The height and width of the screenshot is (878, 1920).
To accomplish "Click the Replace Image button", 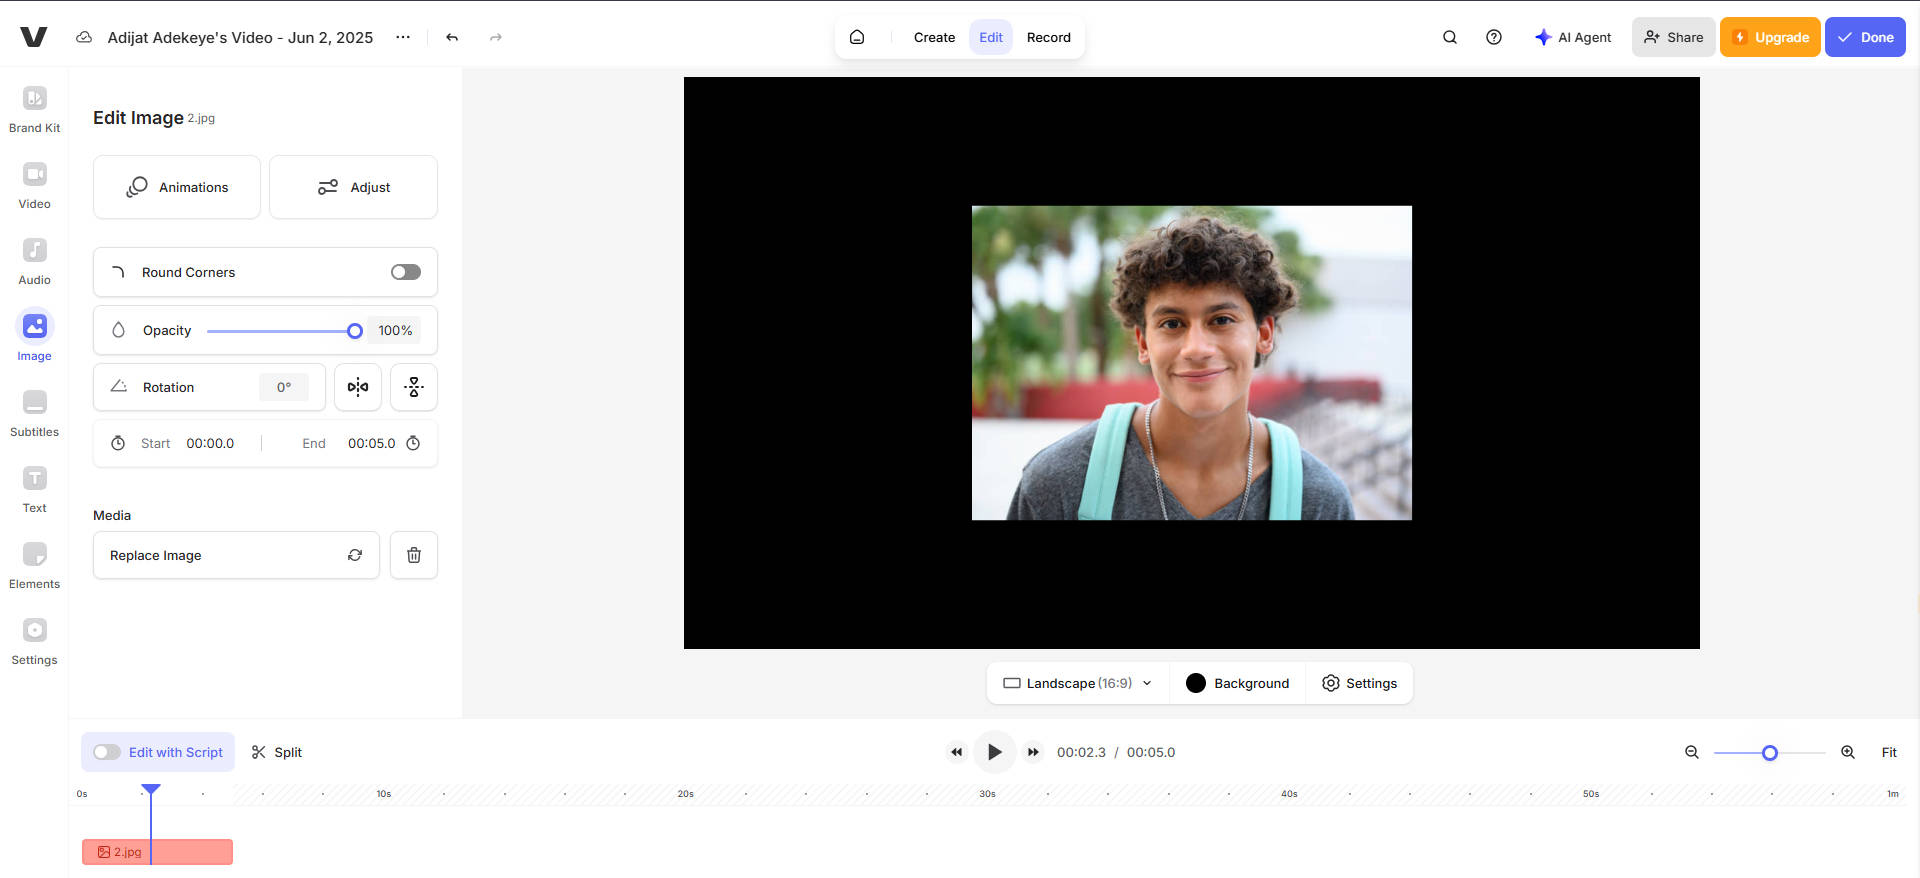I will click(236, 555).
